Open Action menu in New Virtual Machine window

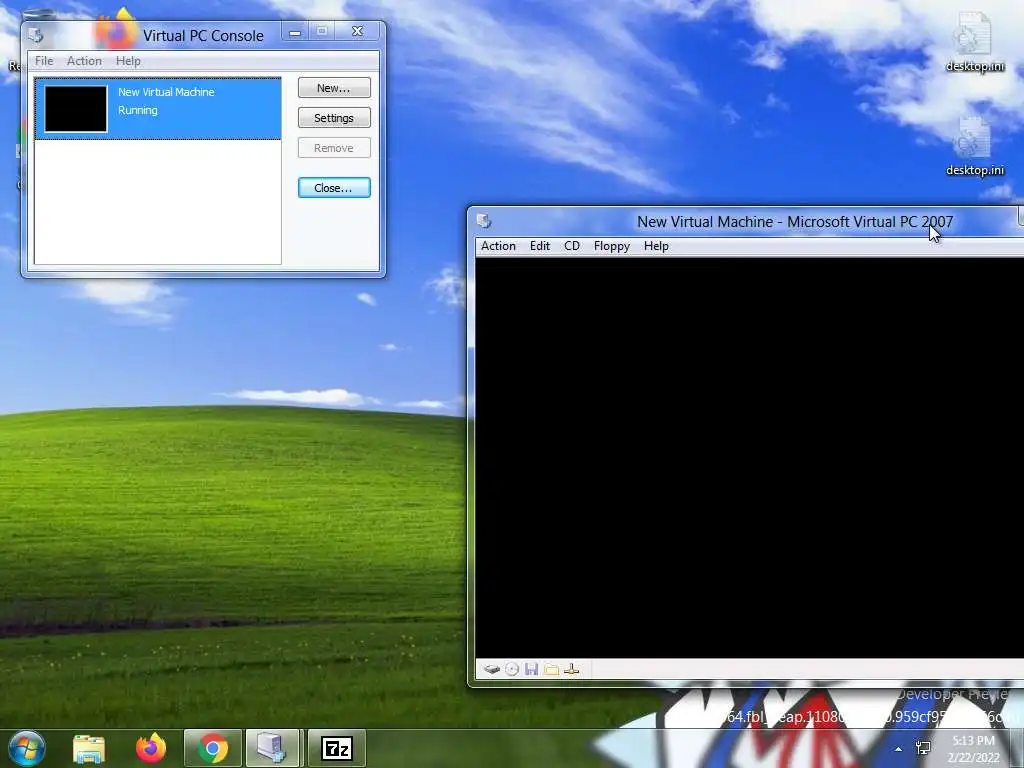click(498, 246)
